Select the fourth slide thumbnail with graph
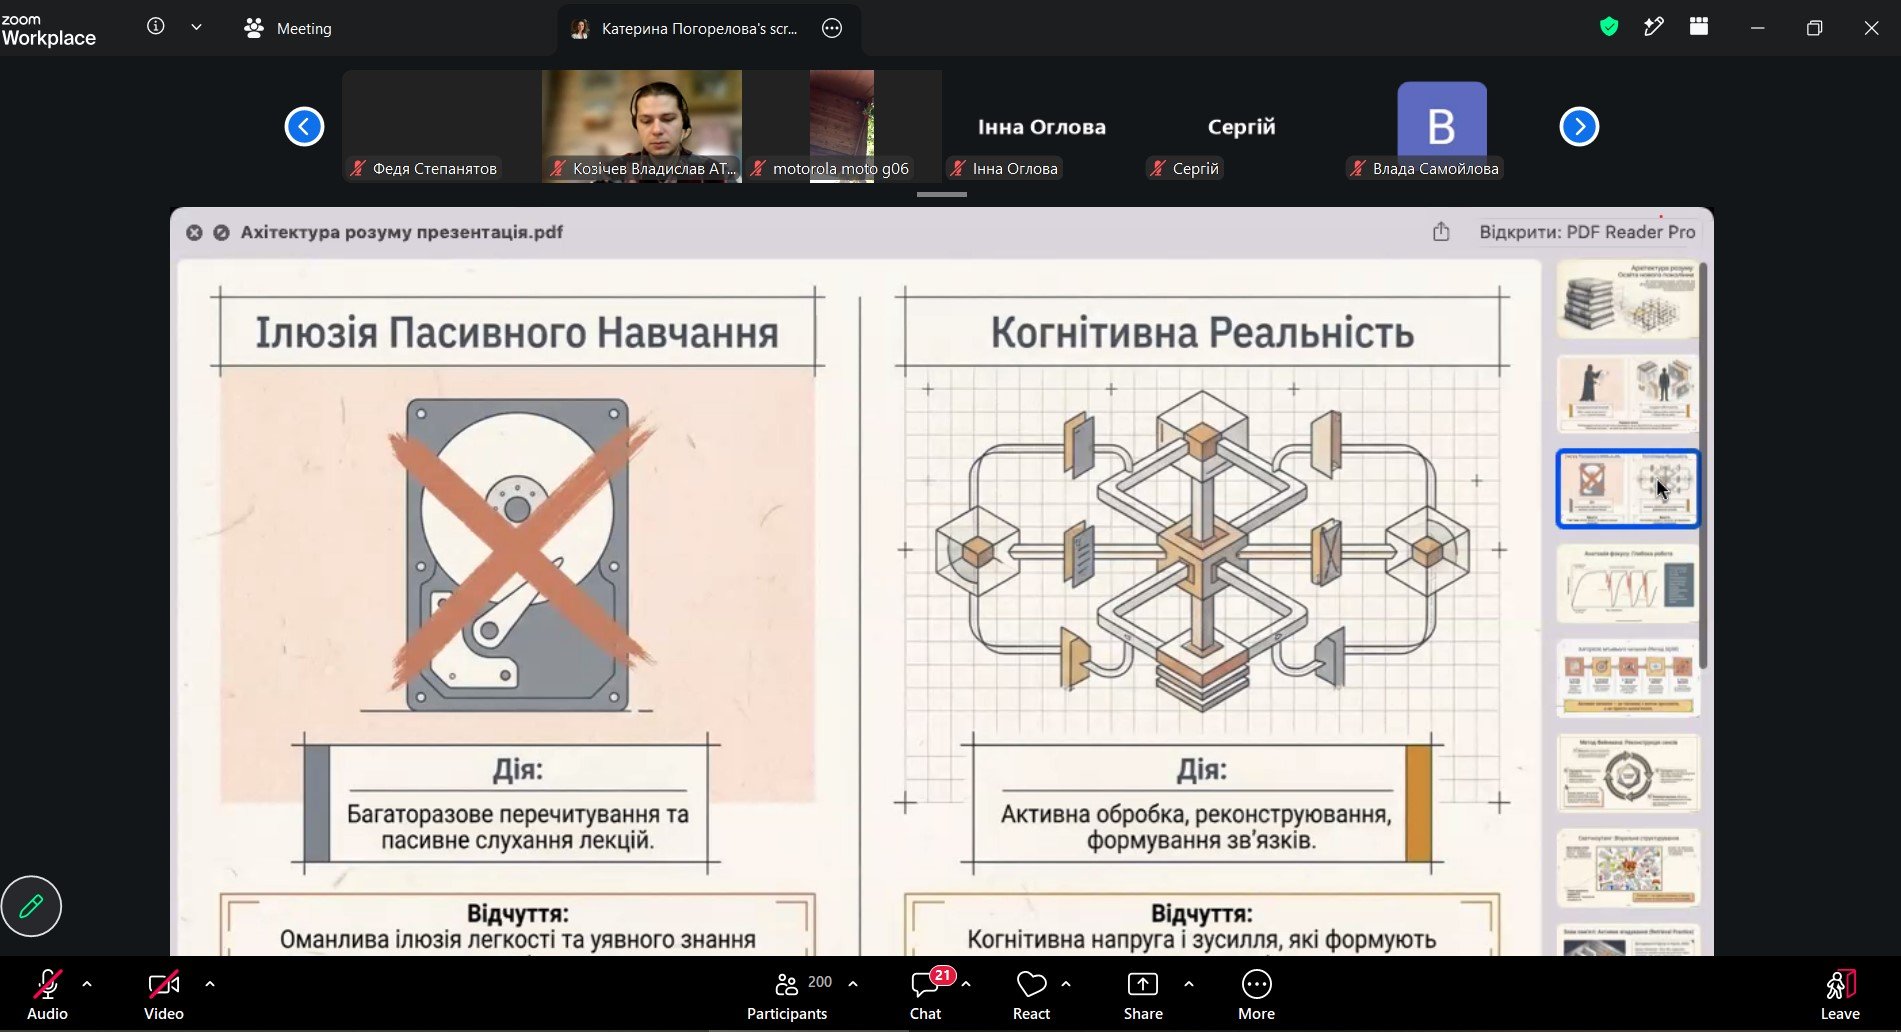This screenshot has width=1901, height=1032. (x=1627, y=583)
